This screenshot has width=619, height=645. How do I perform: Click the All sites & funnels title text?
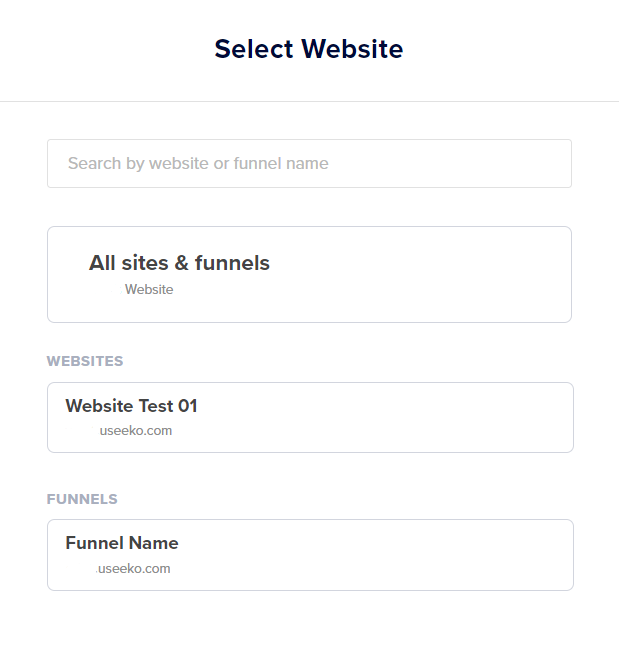point(179,263)
